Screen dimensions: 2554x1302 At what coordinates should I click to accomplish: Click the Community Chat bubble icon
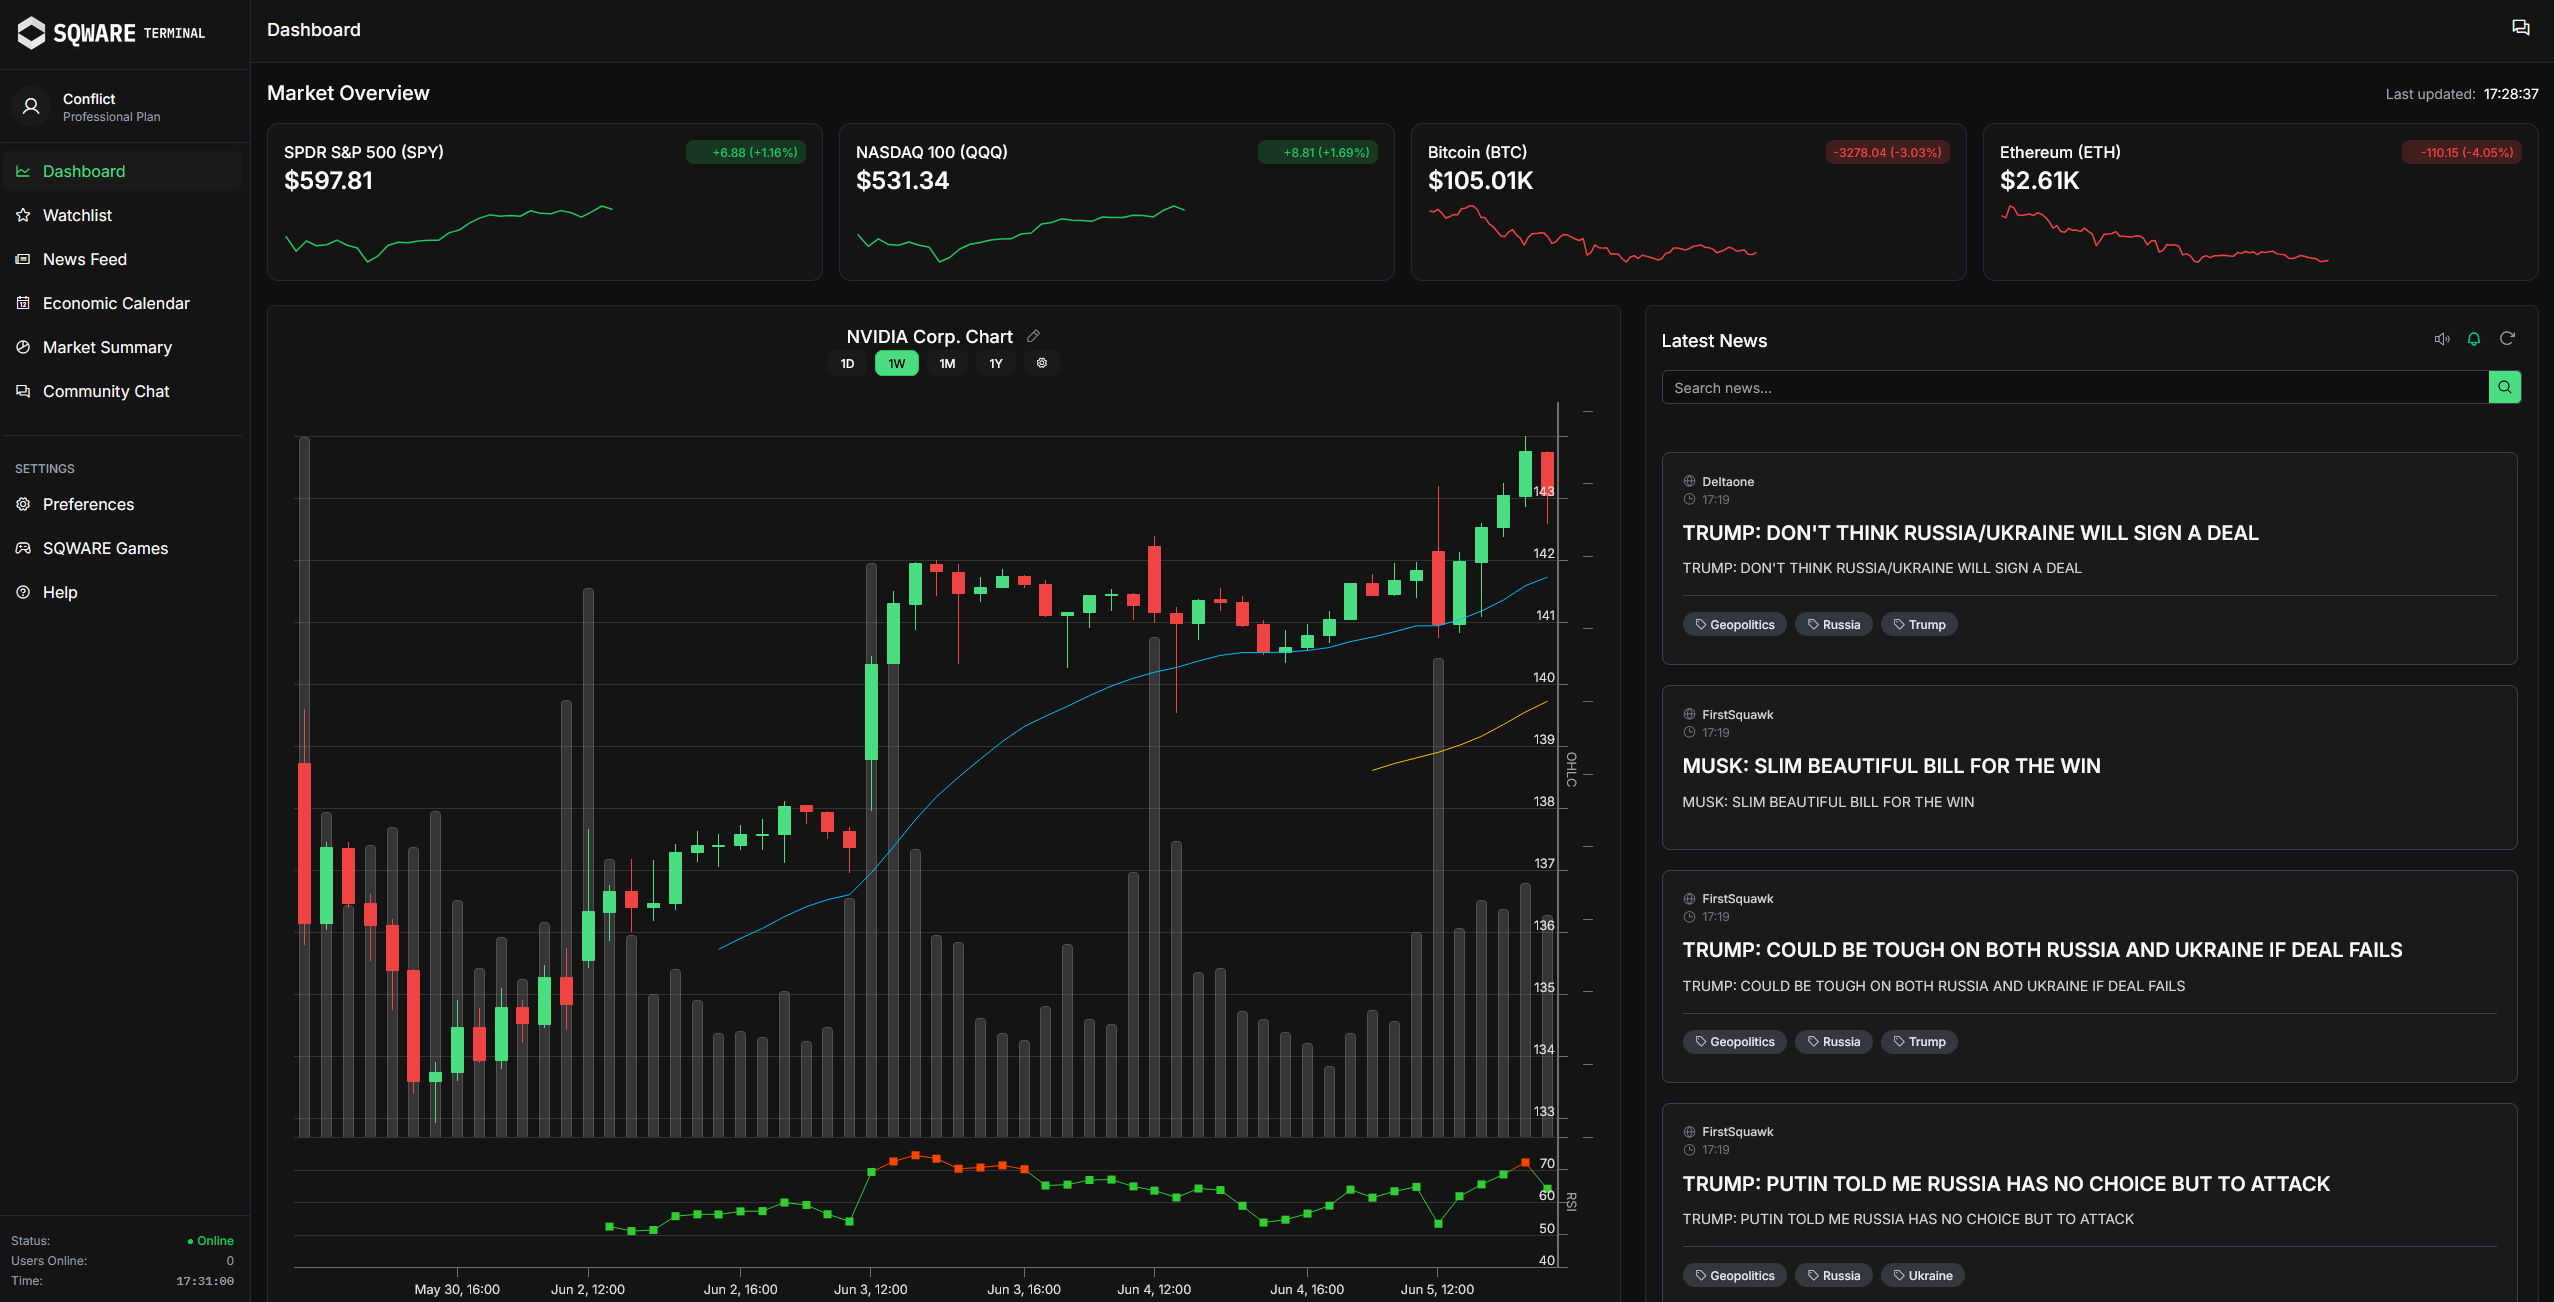pyautogui.click(x=23, y=391)
